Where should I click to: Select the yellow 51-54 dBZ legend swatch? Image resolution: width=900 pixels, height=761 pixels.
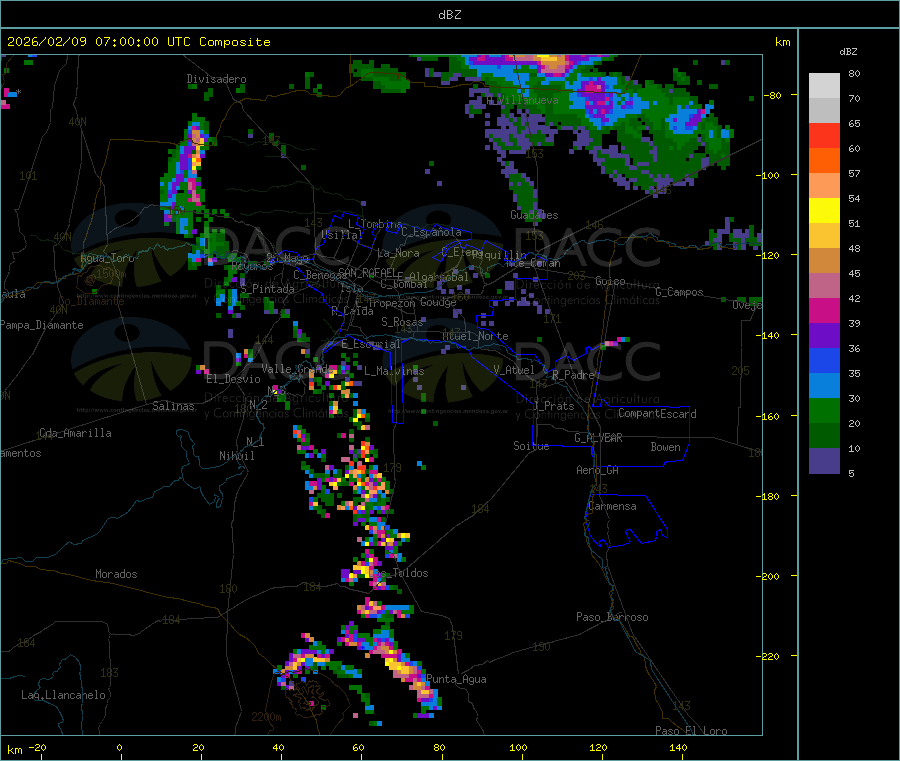click(x=824, y=211)
